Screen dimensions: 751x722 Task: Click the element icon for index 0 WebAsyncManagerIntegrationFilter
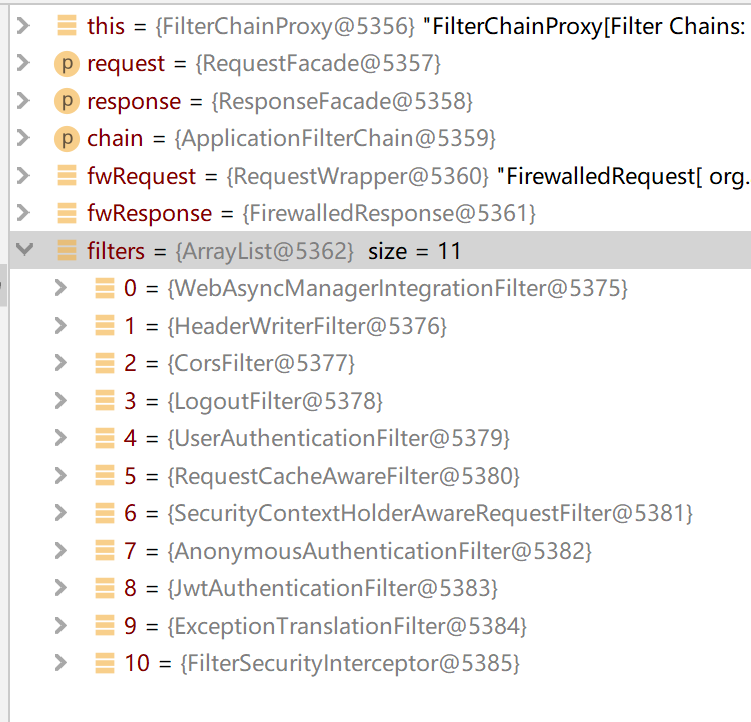tap(104, 288)
